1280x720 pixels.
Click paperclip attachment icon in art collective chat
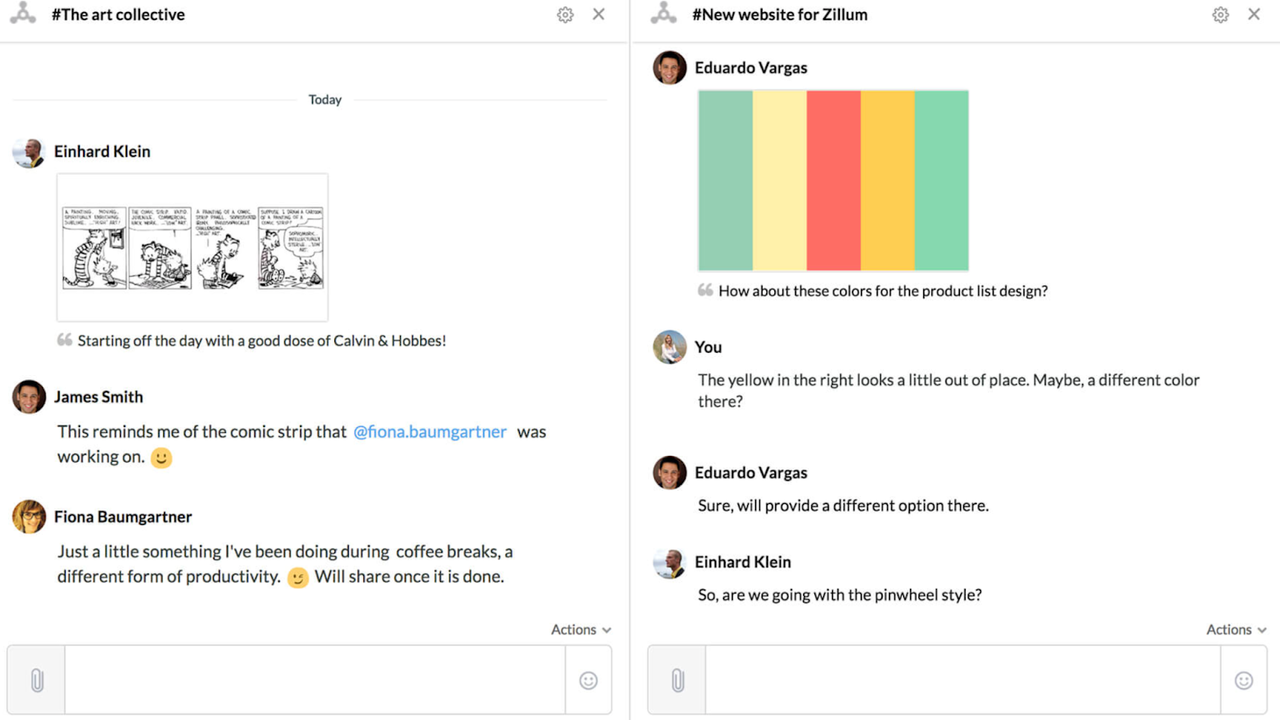(37, 680)
